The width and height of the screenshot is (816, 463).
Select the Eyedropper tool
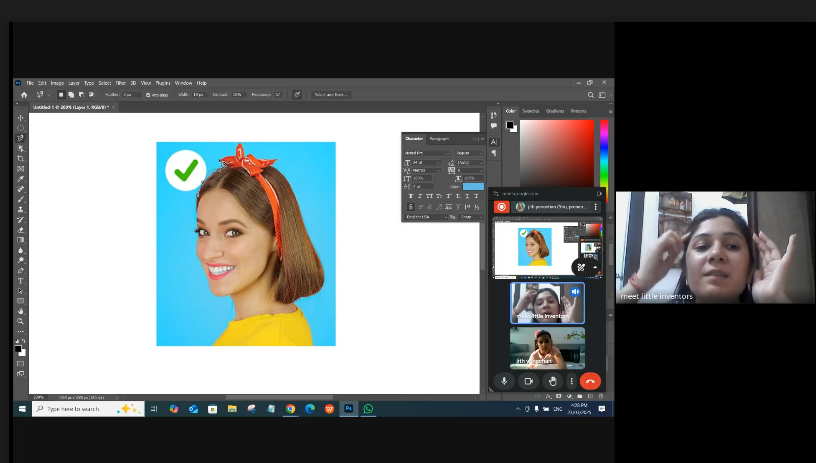pos(21,179)
